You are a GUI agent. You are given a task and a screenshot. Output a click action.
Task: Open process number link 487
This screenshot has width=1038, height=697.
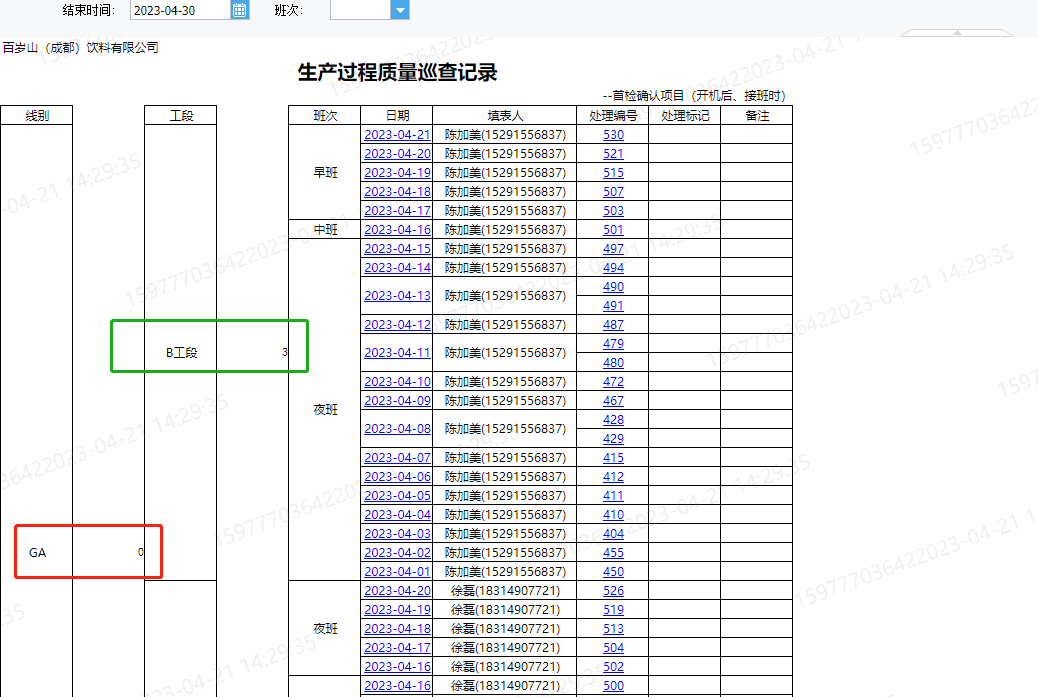[x=613, y=325]
